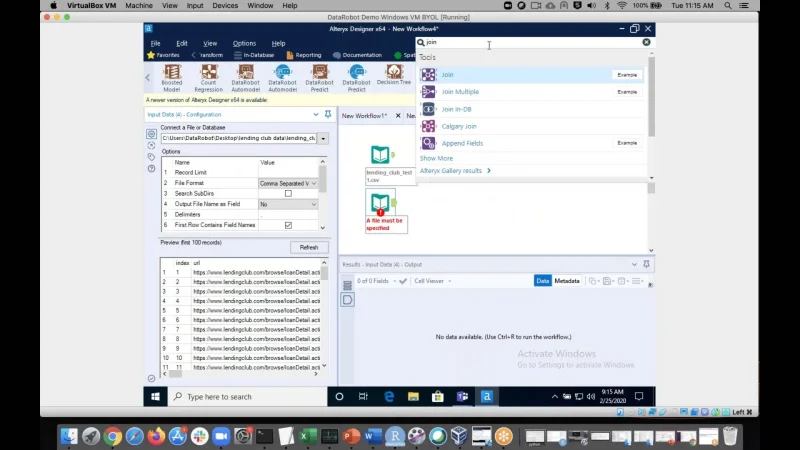Select the Boosted Model tool icon

pyautogui.click(x=172, y=72)
